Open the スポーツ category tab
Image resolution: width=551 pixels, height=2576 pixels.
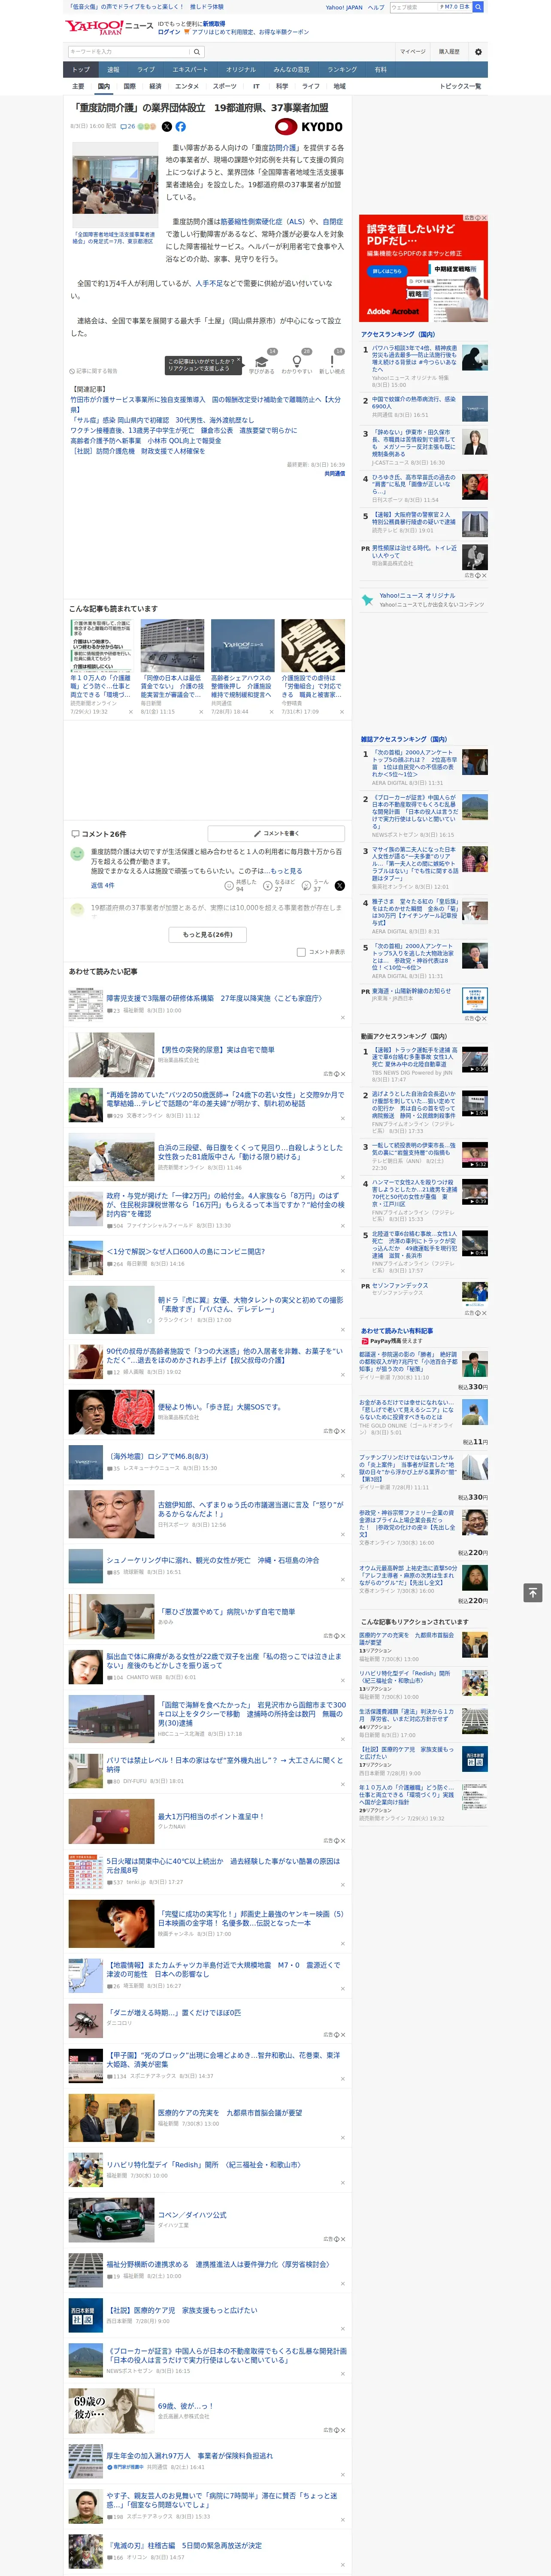tap(225, 86)
